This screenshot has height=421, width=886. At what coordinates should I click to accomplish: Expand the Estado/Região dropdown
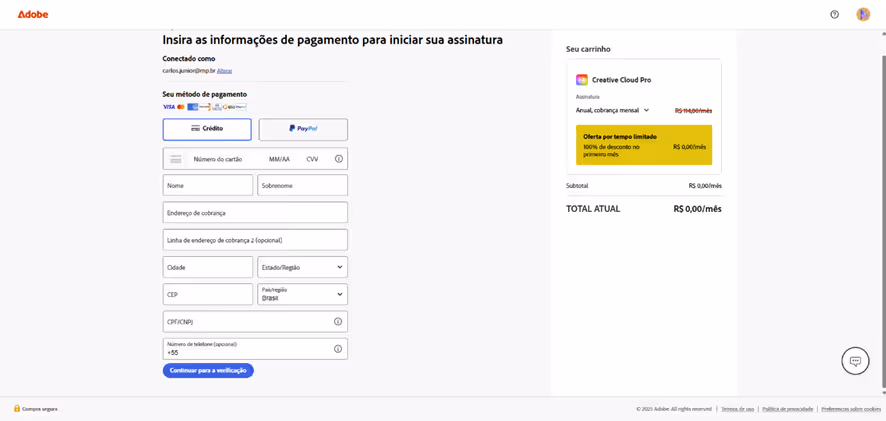303,267
